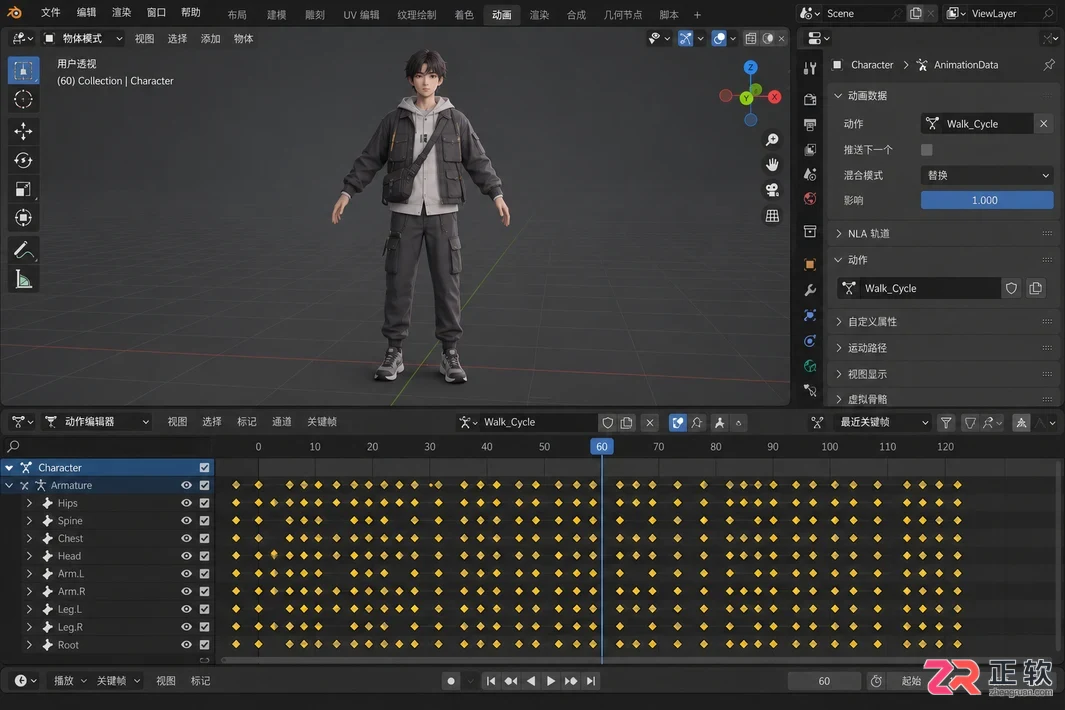
Task: Open the Output properties tab
Action: [810, 125]
